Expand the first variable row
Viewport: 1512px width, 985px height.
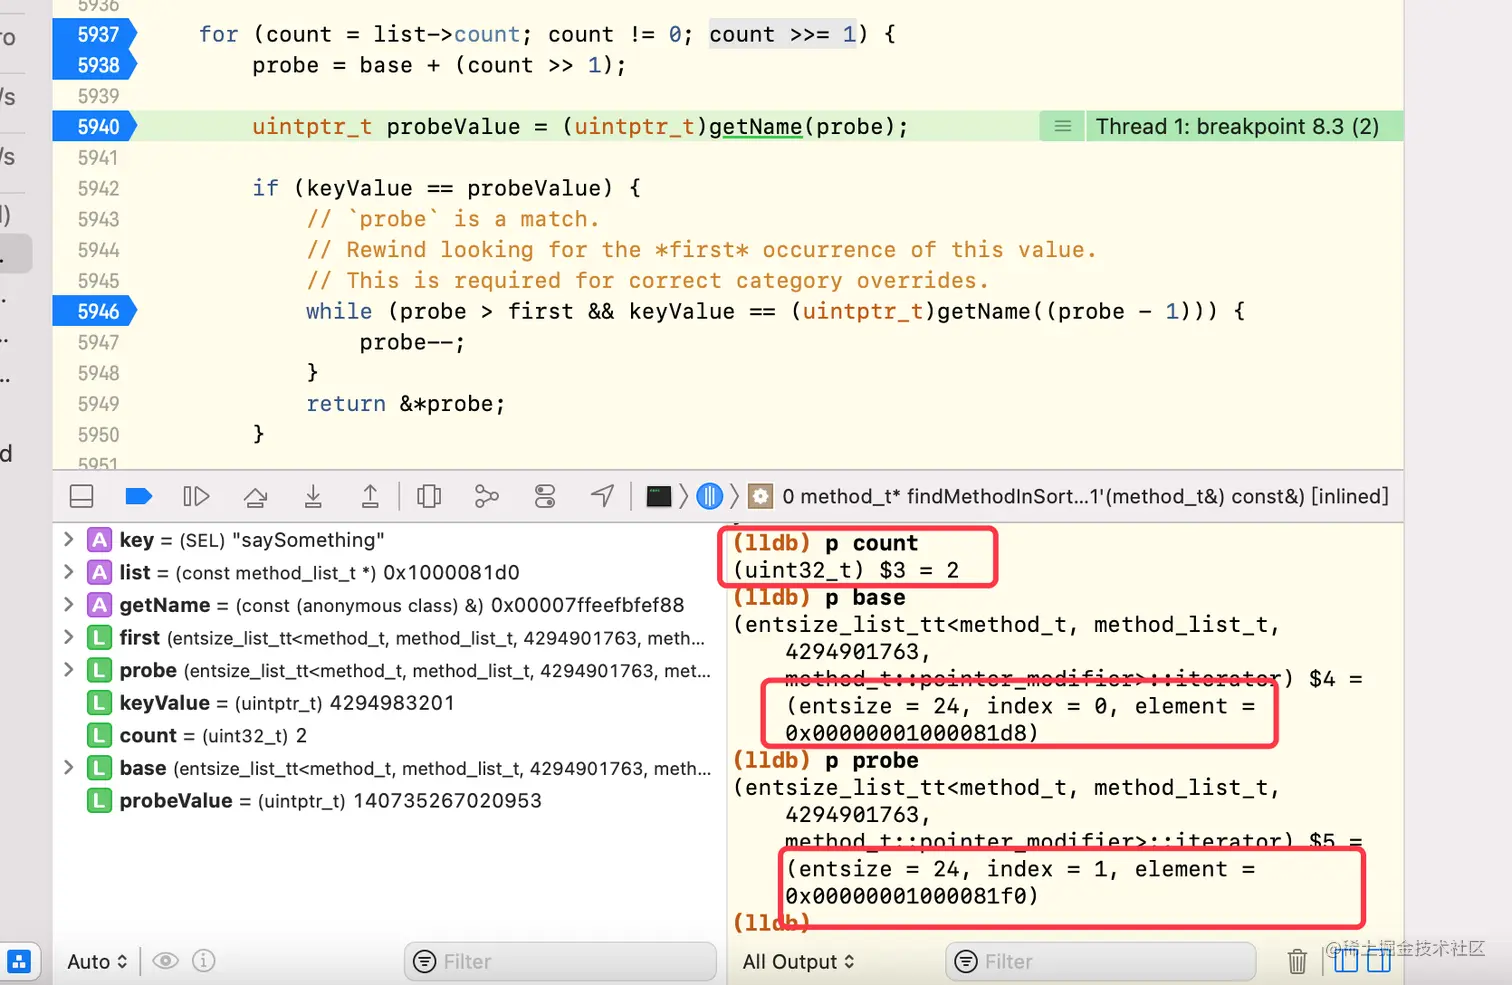pyautogui.click(x=68, y=638)
